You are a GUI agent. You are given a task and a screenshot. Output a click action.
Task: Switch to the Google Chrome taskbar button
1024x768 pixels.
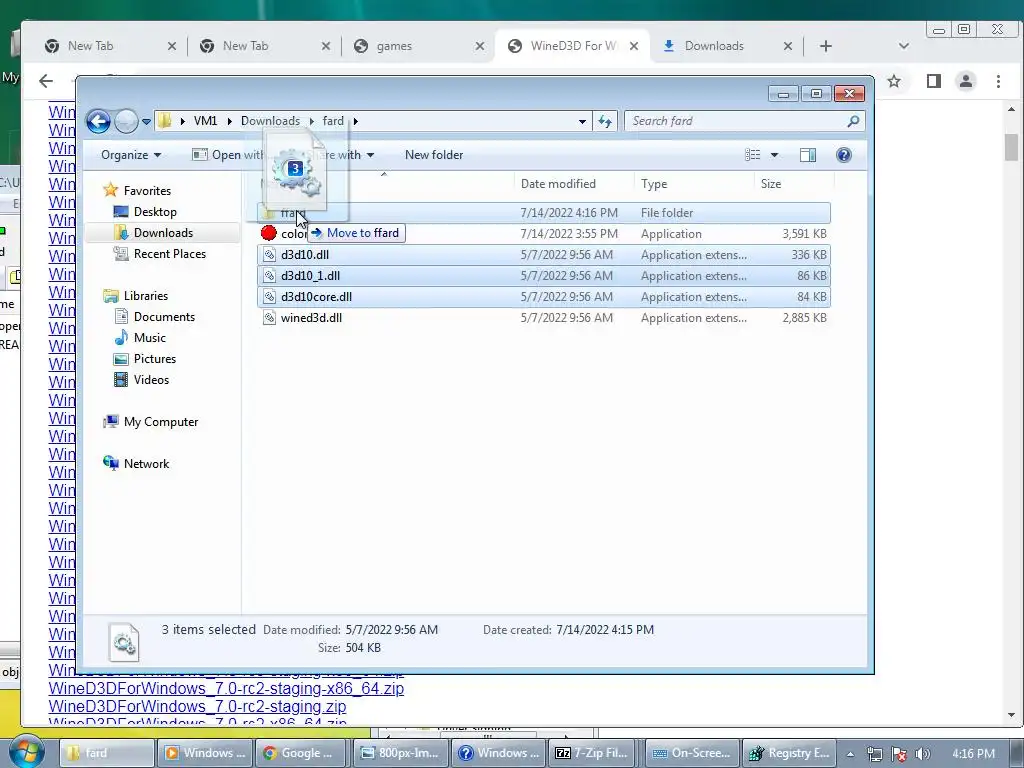[302, 753]
